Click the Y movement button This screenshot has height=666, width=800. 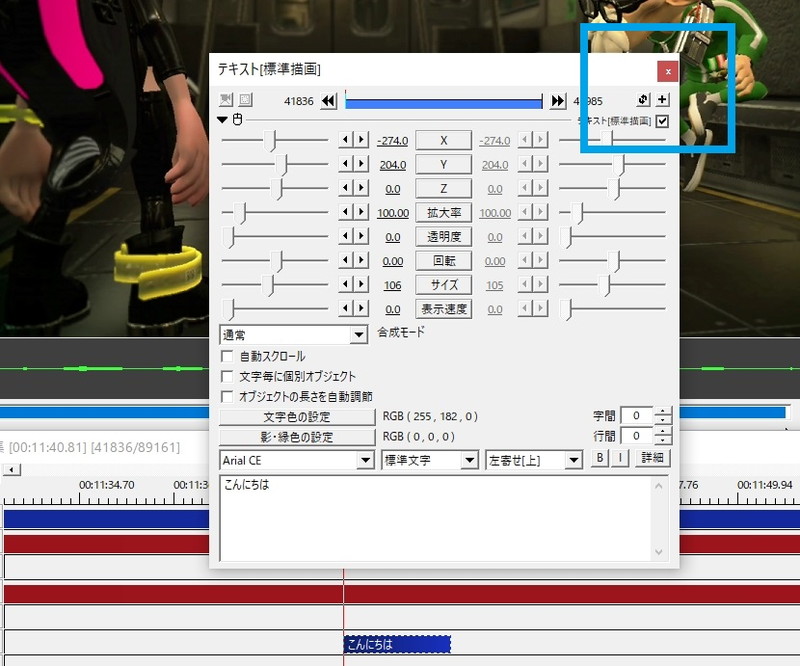pos(443,164)
